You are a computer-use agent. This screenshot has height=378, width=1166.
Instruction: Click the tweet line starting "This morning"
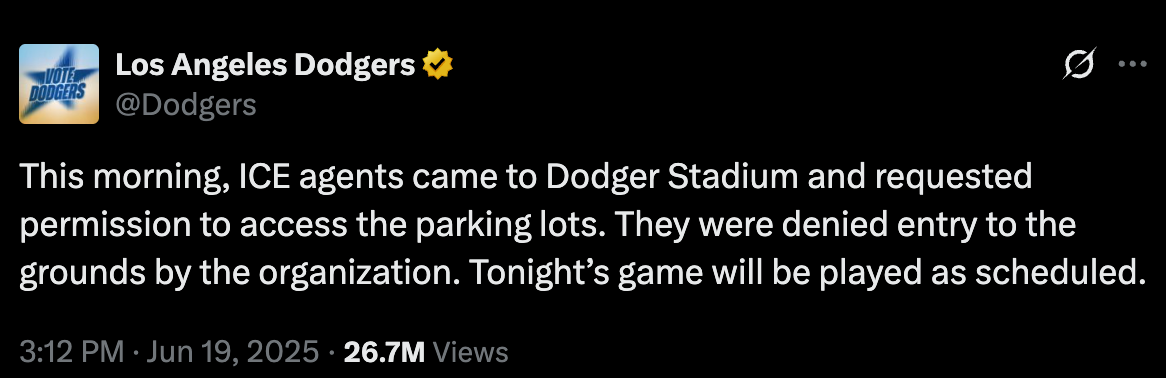(526, 177)
